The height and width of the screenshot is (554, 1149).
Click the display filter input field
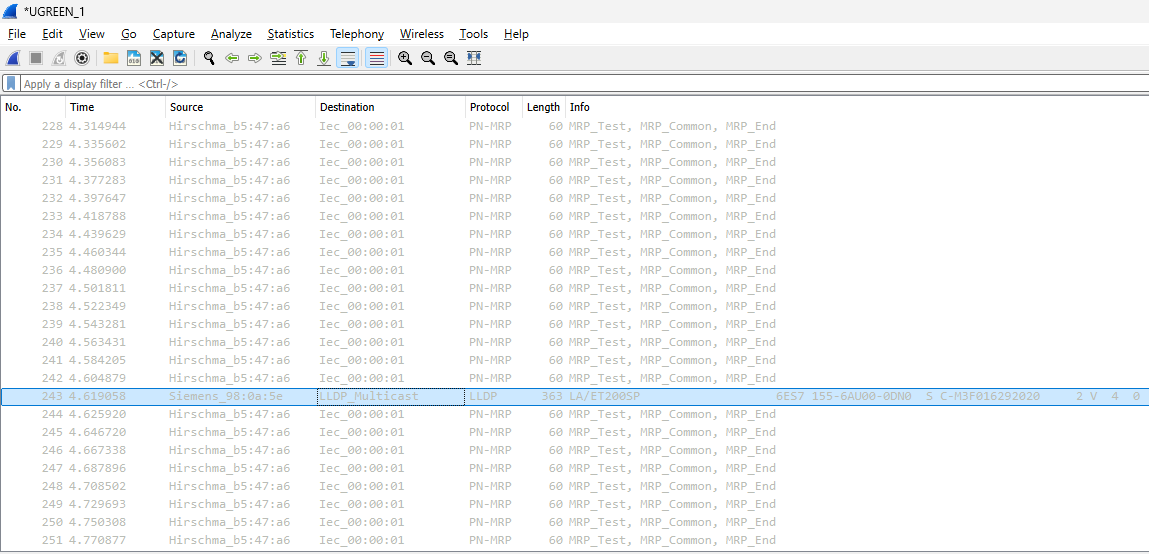pyautogui.click(x=583, y=84)
